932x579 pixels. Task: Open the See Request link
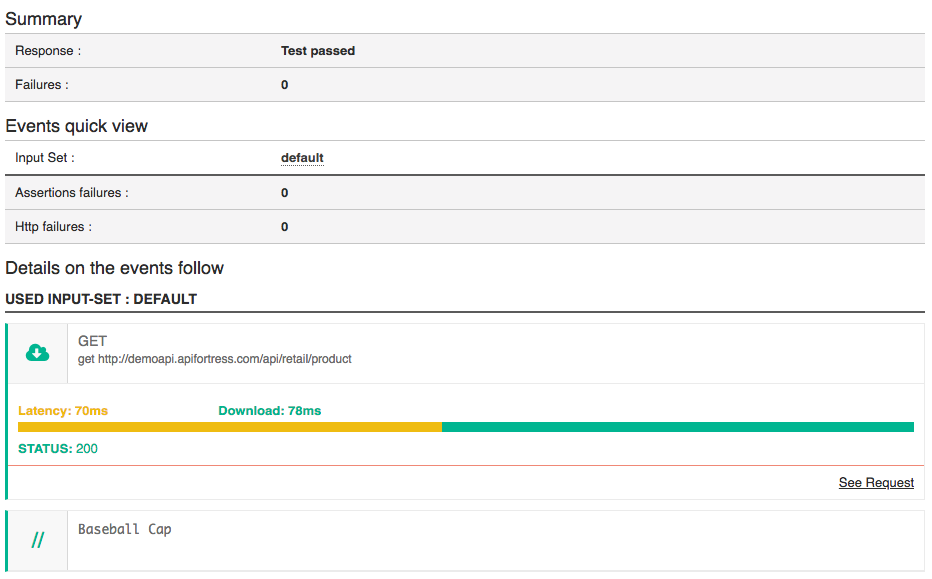point(876,483)
